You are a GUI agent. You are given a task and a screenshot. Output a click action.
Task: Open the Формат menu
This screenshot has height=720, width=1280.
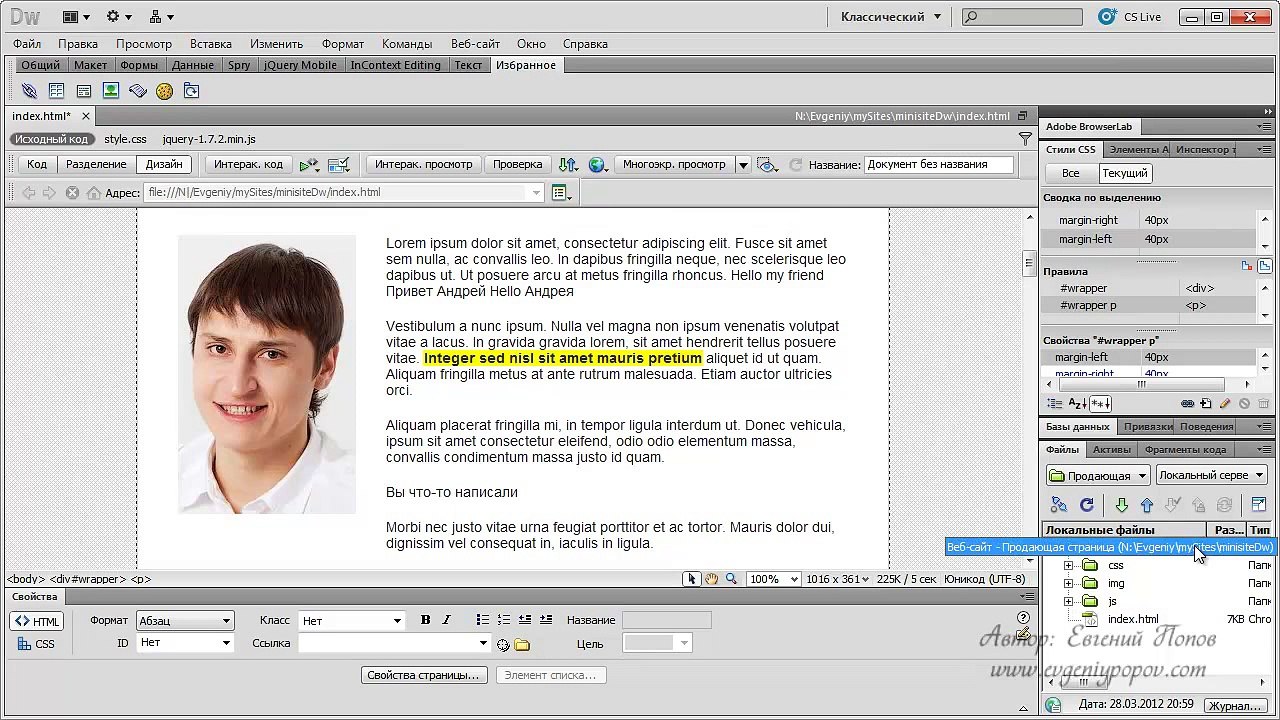pos(343,44)
